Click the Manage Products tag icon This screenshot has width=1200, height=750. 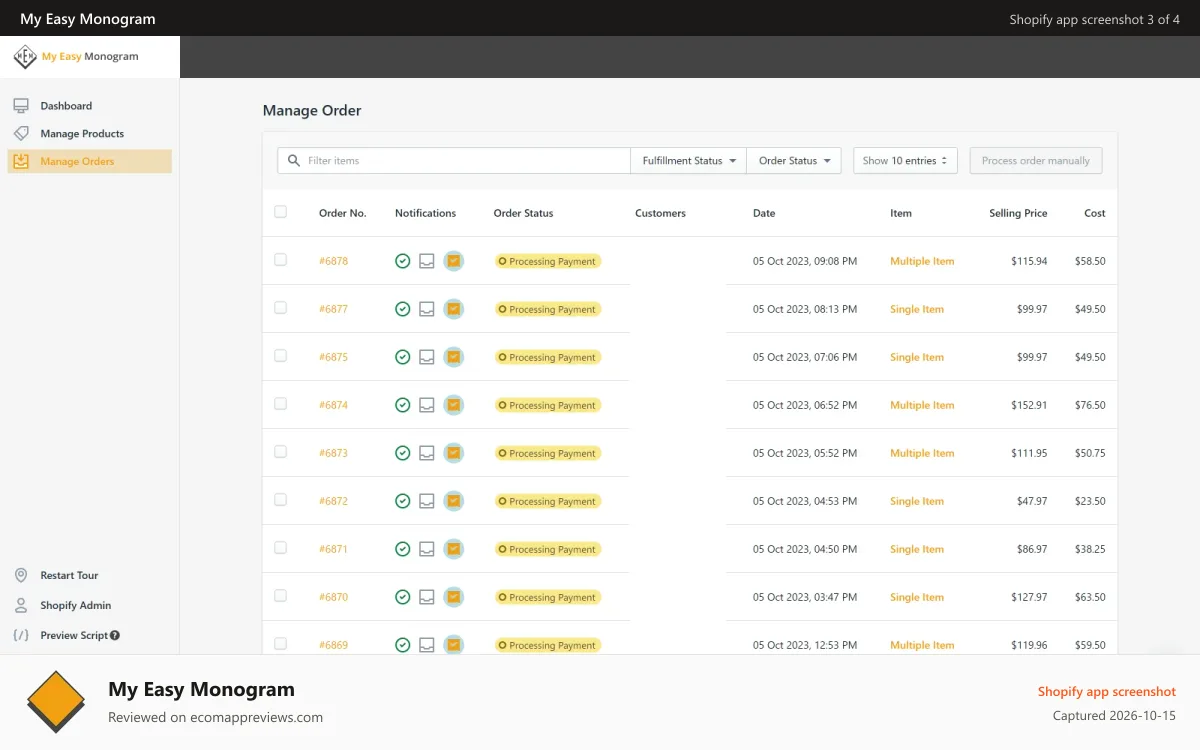coord(21,133)
